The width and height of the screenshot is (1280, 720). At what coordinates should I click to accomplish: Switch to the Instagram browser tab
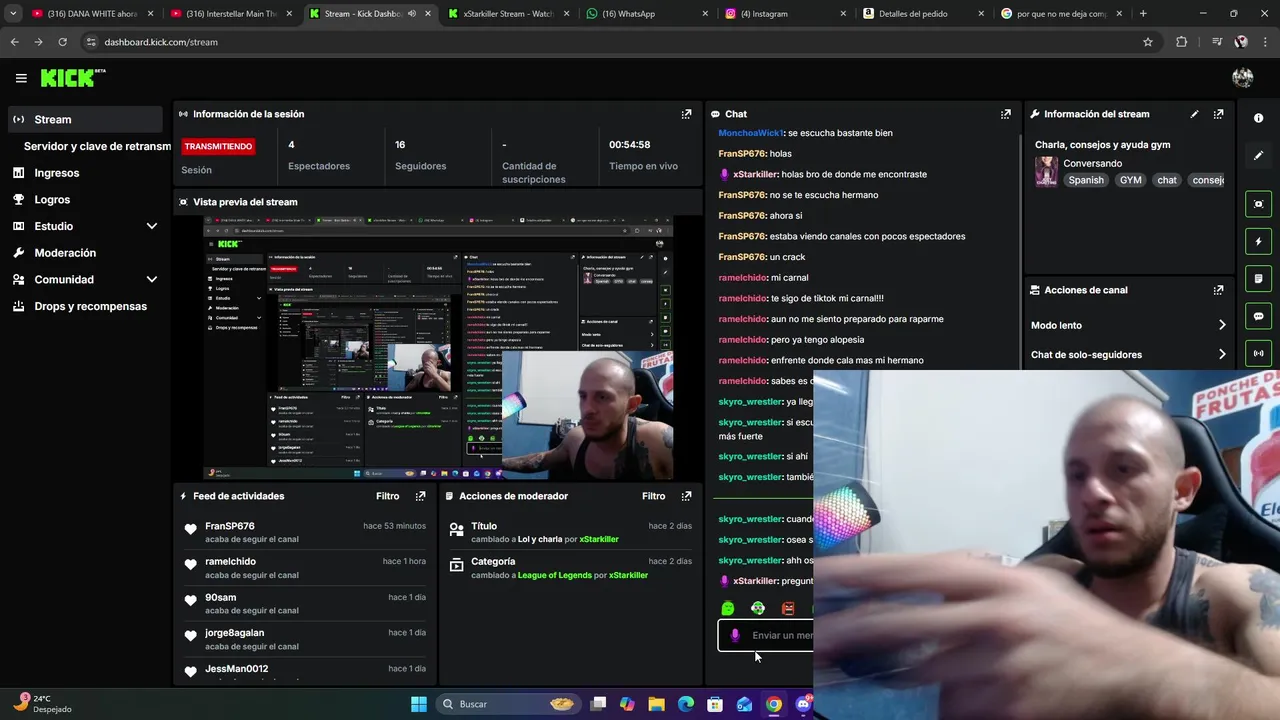click(783, 14)
